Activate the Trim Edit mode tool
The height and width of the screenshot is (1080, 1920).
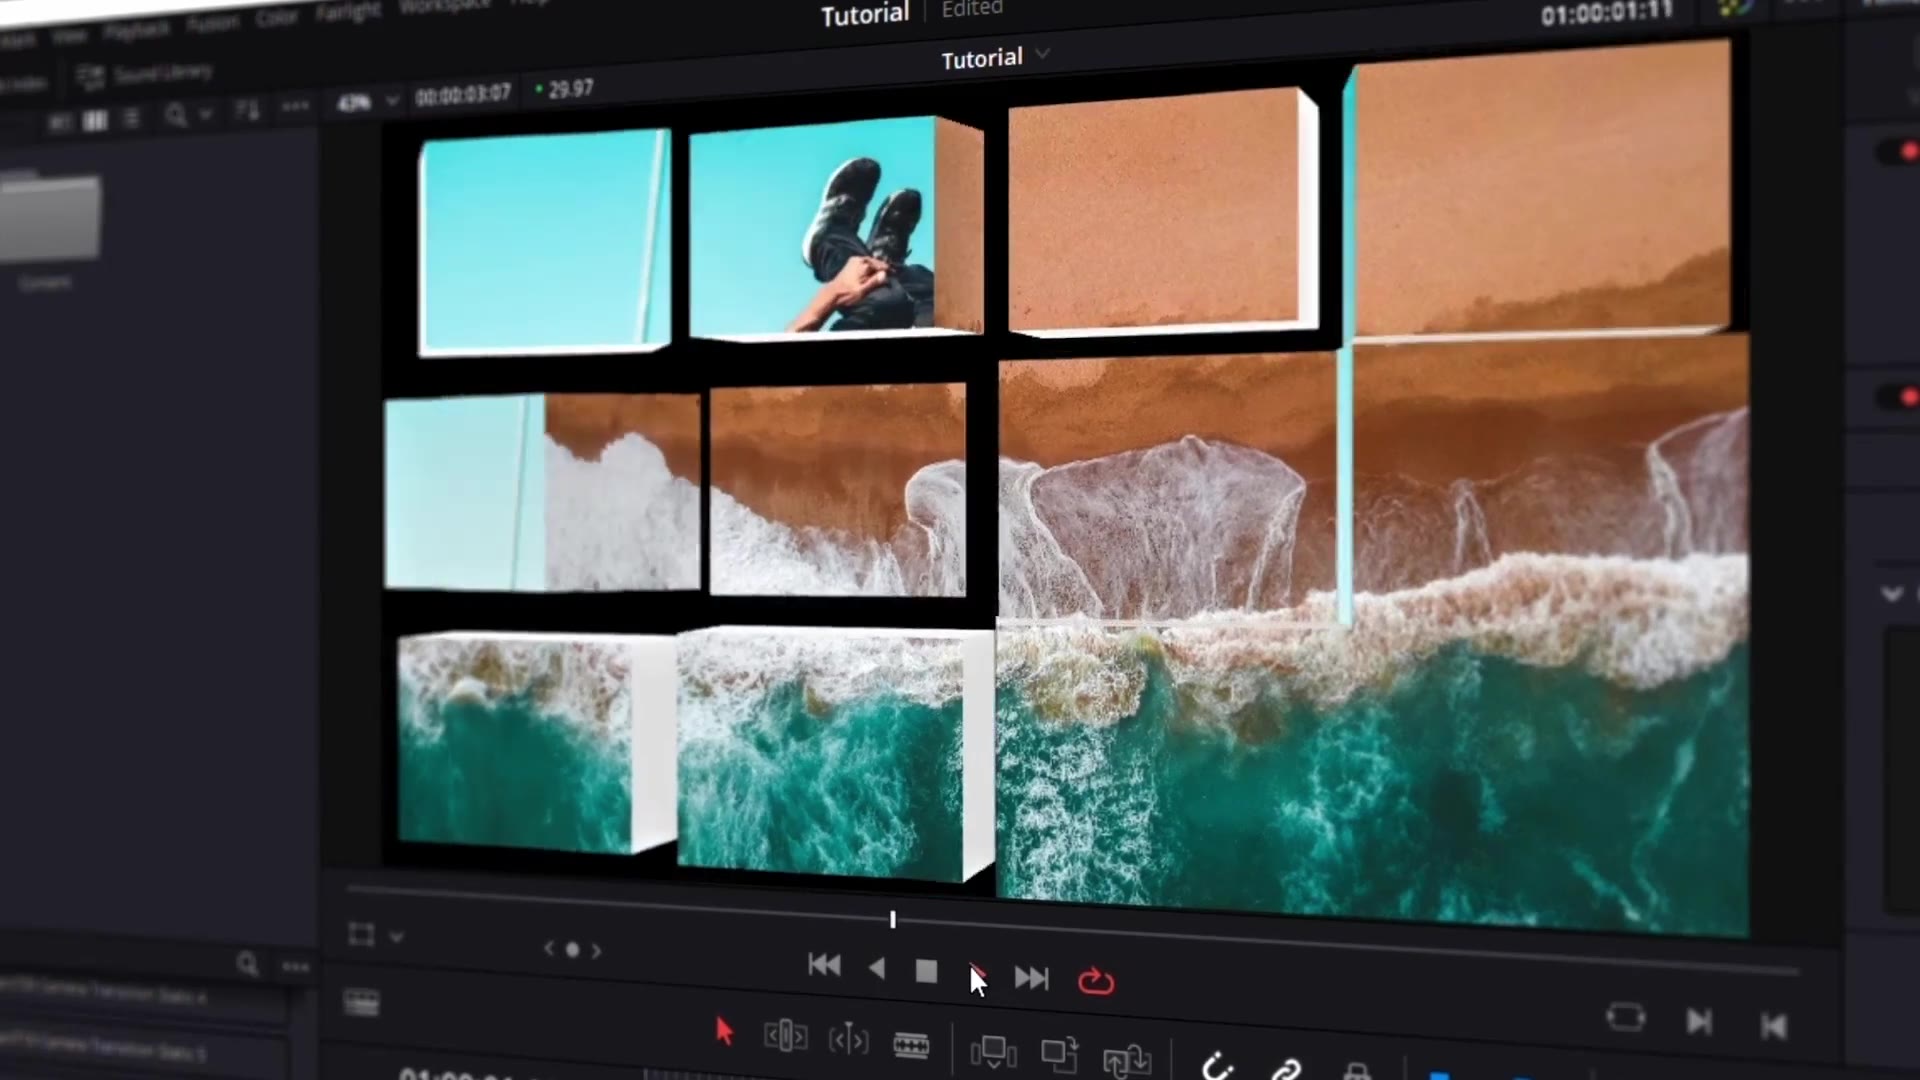(785, 1035)
